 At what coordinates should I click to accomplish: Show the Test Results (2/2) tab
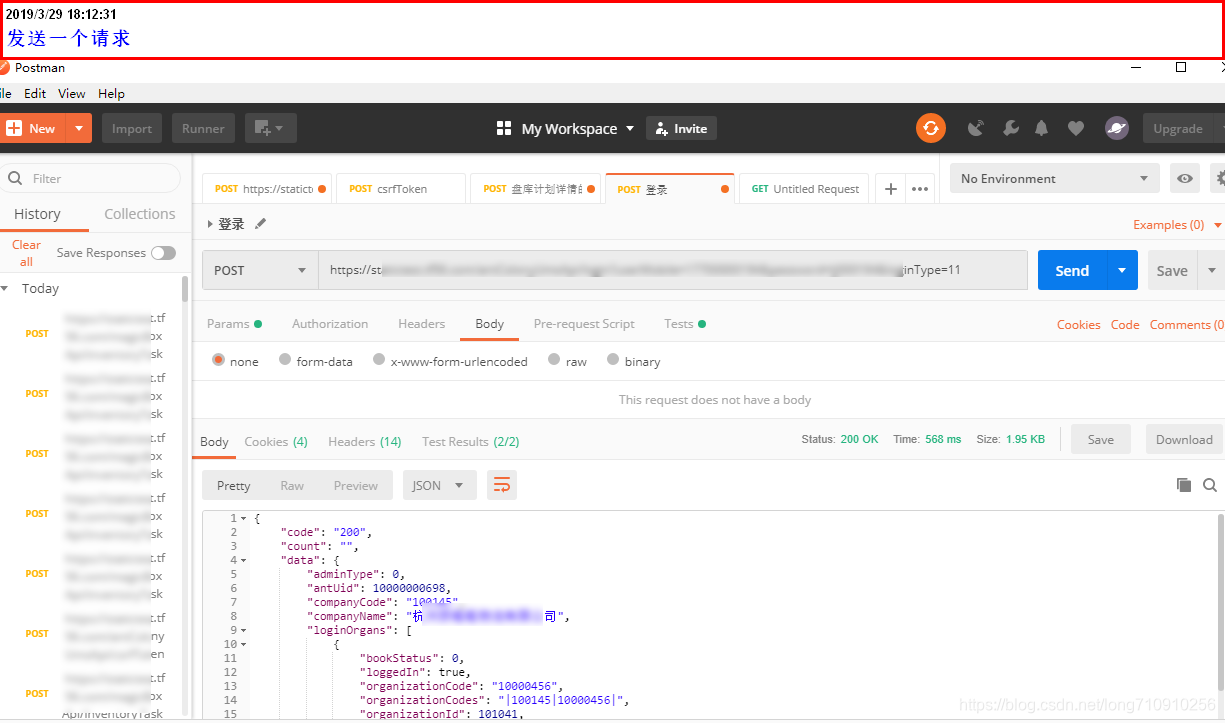471,441
